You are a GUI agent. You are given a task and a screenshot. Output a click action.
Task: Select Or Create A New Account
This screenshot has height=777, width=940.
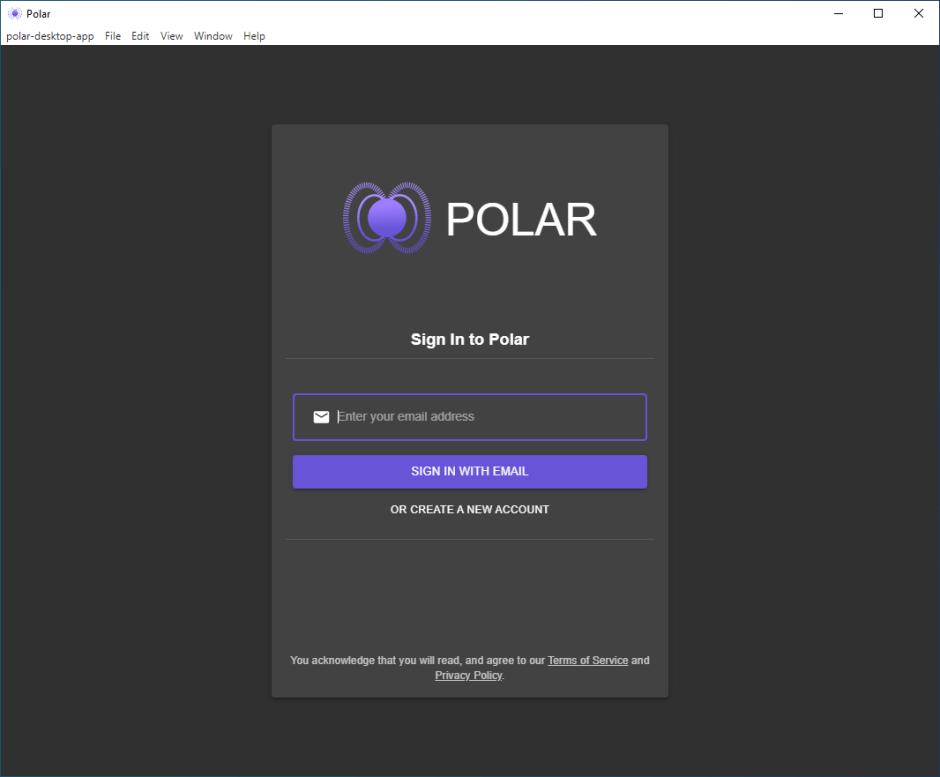(469, 509)
